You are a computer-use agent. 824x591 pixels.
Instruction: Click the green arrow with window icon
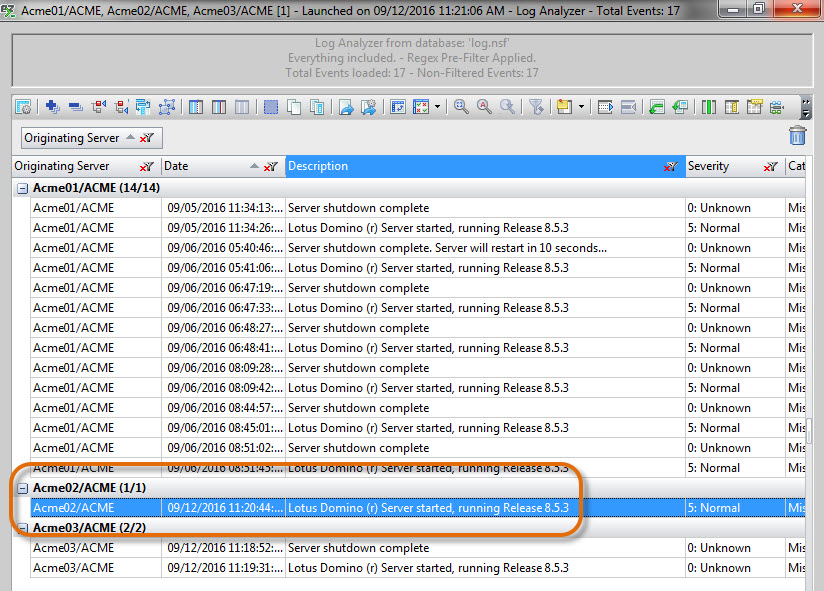coord(680,107)
